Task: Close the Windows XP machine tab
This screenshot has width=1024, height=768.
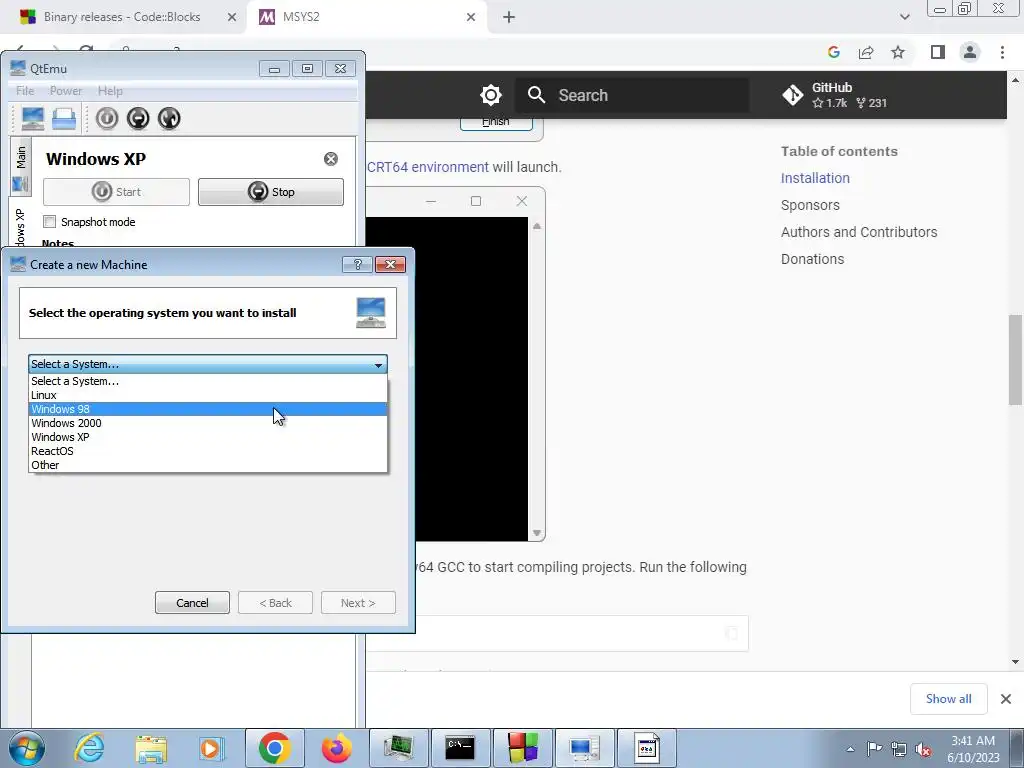Action: click(x=331, y=159)
